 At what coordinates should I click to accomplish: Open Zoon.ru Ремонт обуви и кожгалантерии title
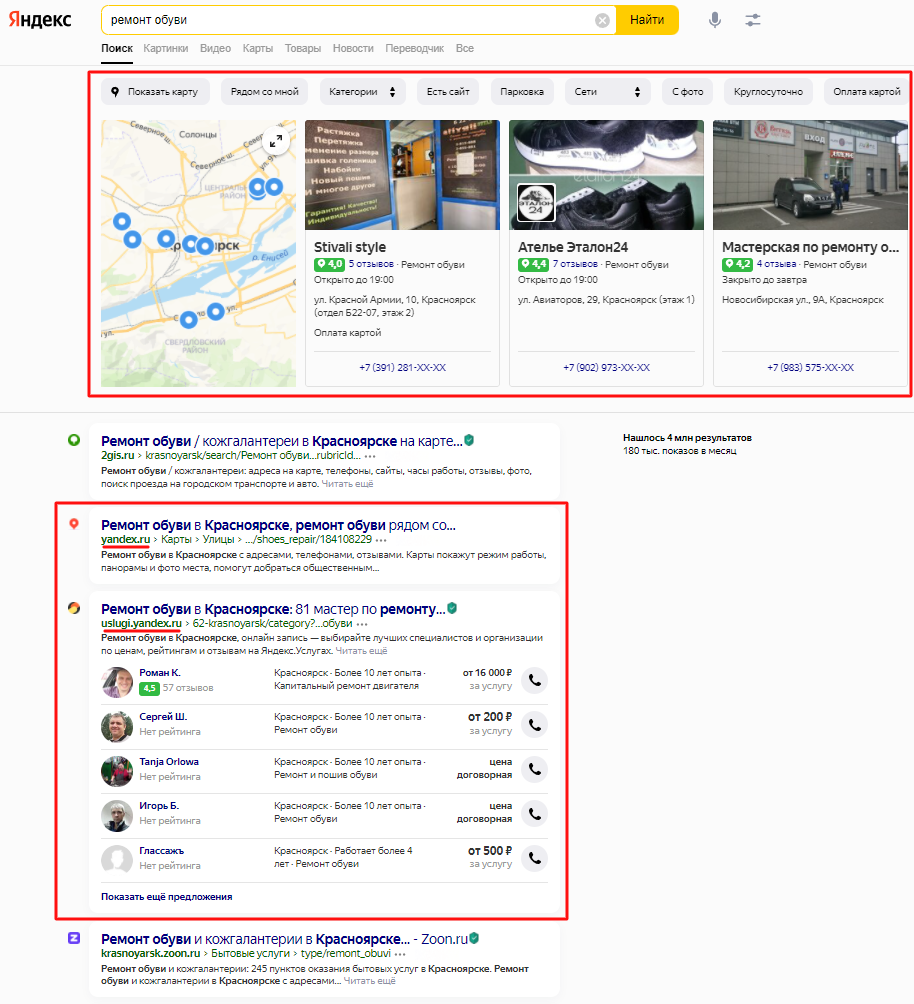tap(284, 939)
